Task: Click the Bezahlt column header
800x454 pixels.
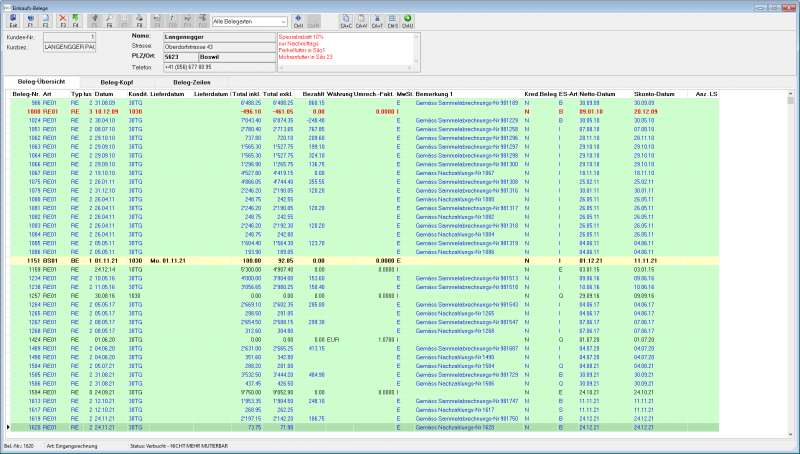Action: [x=310, y=94]
